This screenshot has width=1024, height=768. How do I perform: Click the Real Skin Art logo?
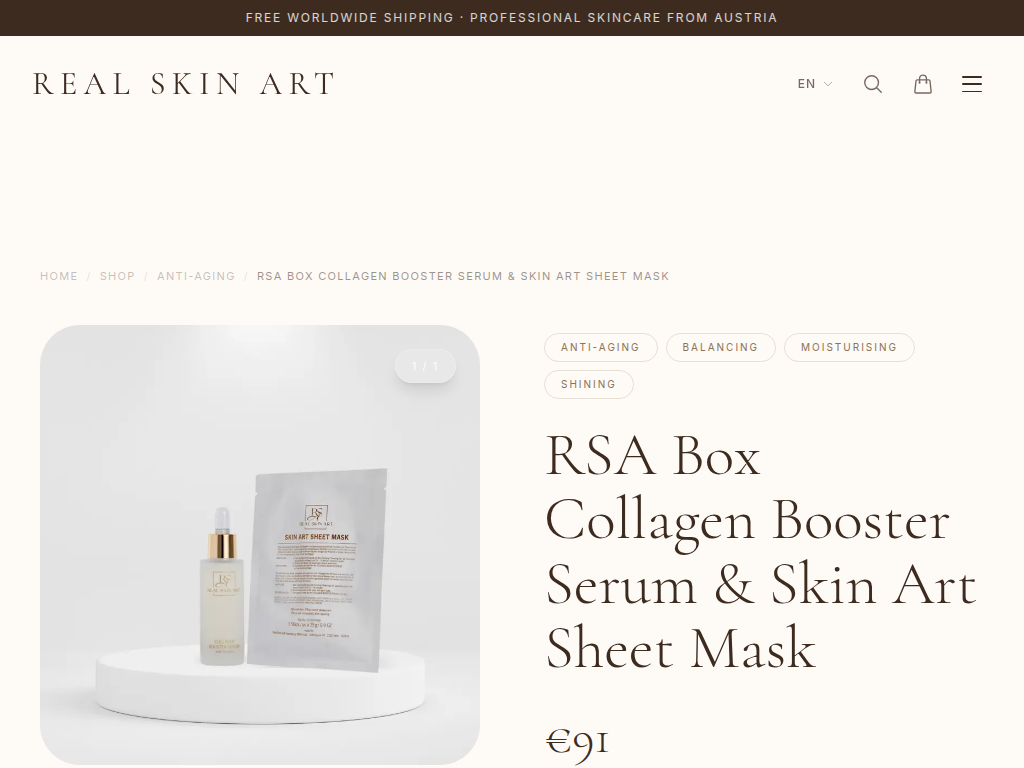point(184,84)
